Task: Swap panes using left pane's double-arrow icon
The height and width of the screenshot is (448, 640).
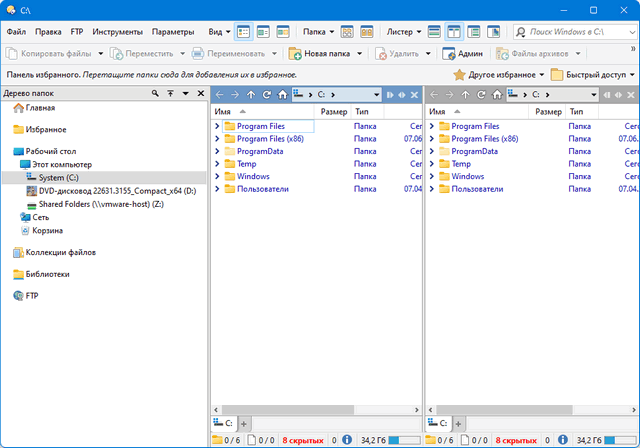Action: coord(402,95)
